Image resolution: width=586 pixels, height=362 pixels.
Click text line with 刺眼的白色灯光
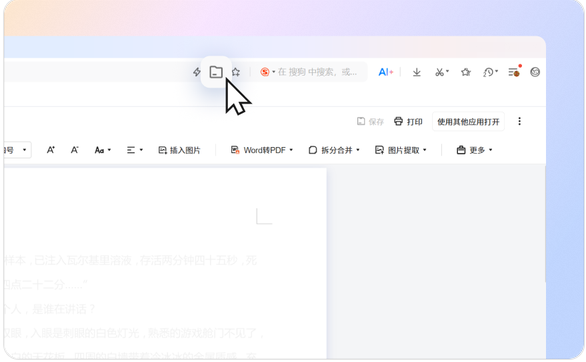click(134, 333)
